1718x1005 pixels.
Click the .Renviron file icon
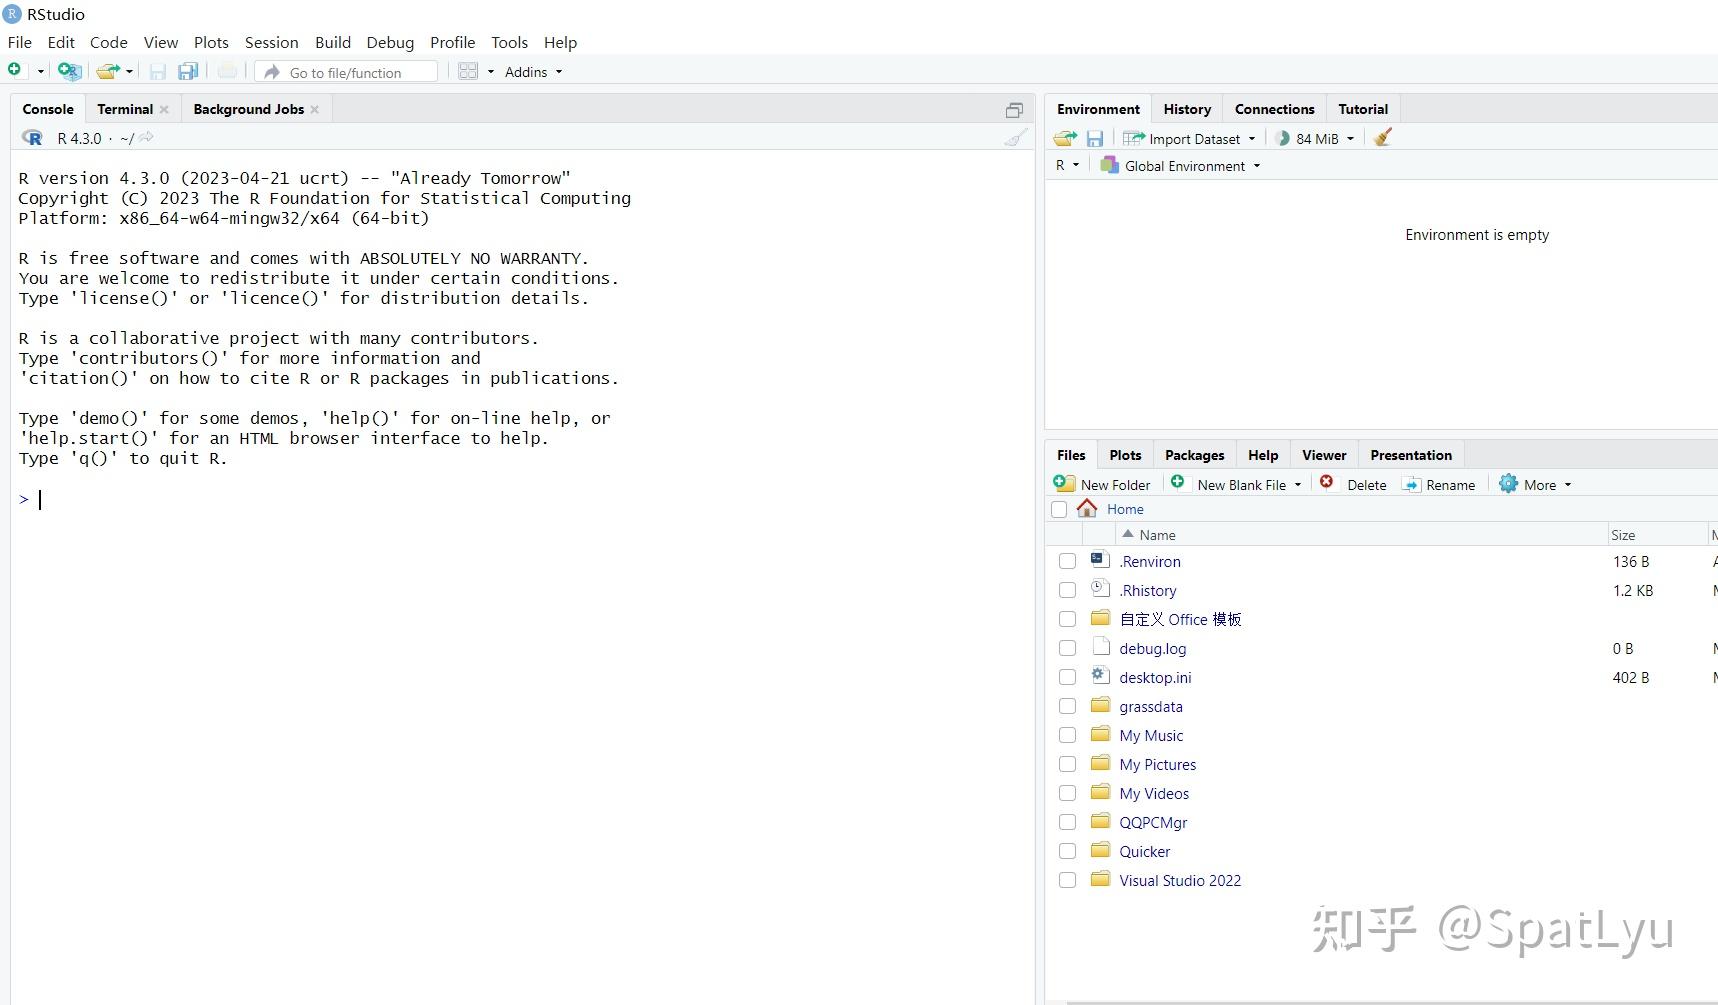[x=1100, y=560]
